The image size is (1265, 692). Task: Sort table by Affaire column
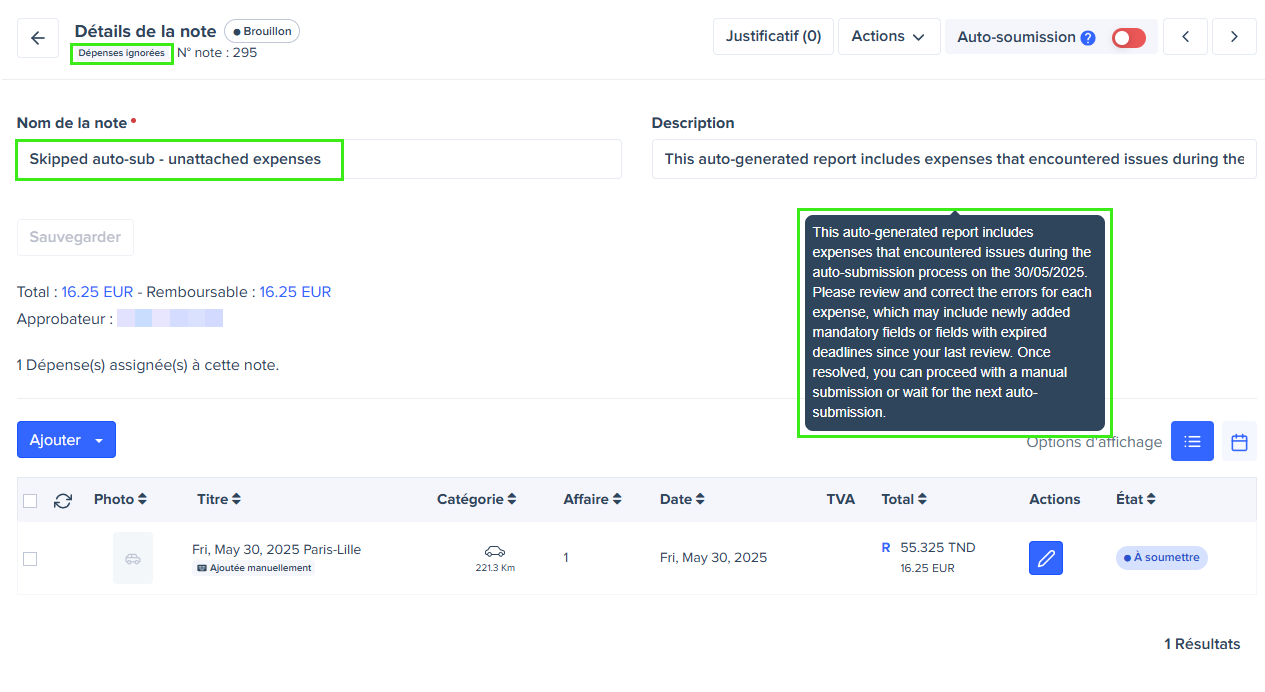click(592, 499)
